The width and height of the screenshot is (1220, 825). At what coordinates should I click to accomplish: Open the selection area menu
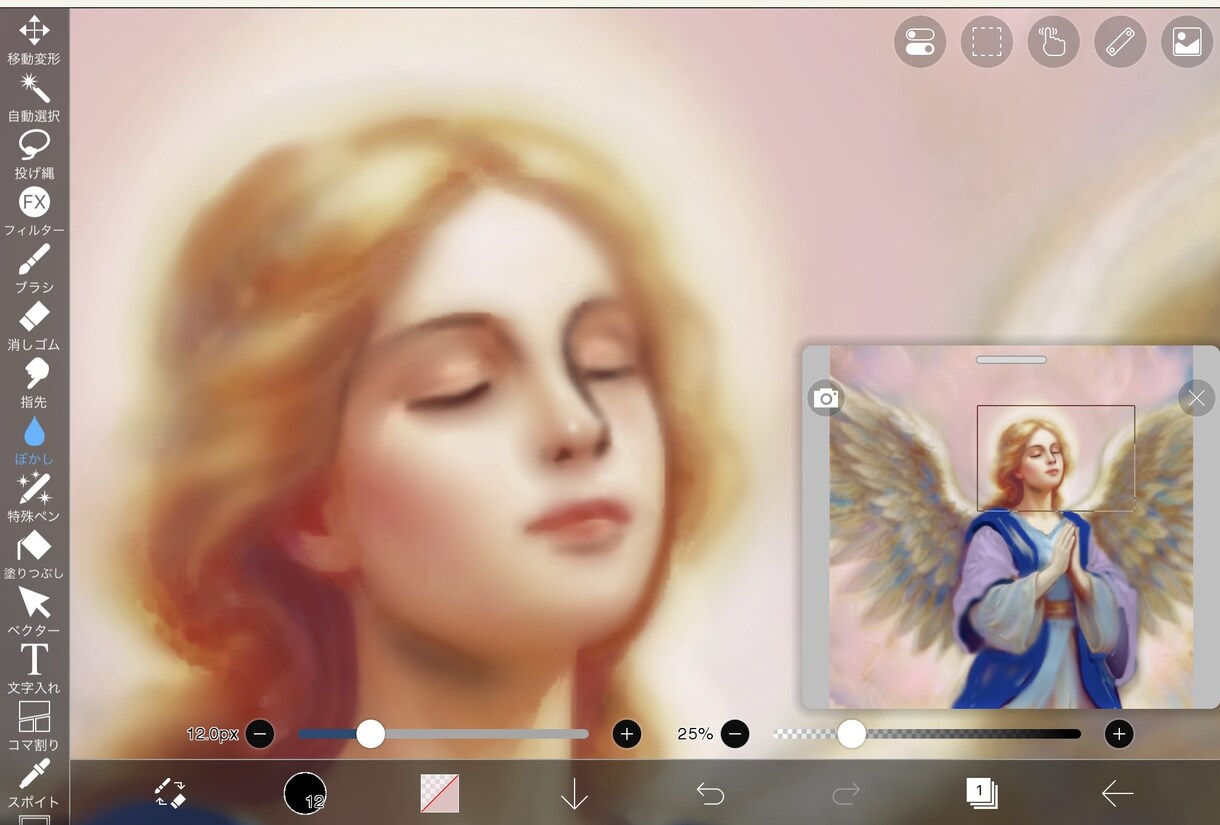pyautogui.click(x=987, y=42)
